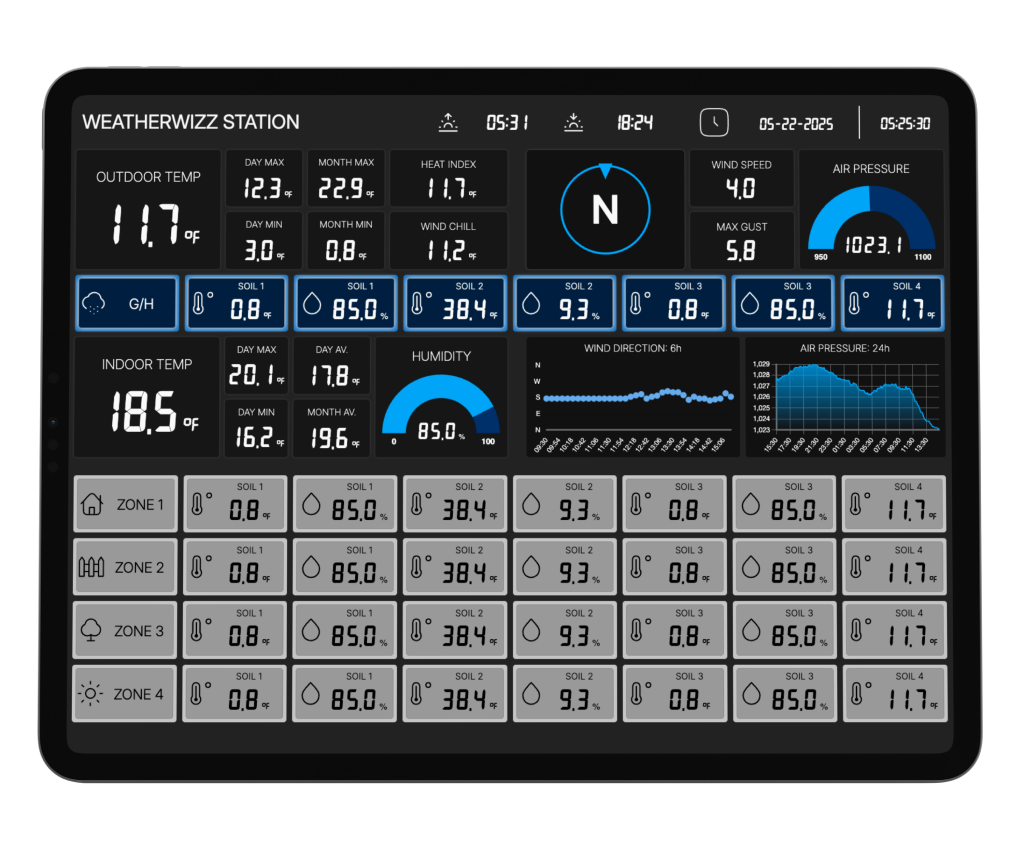Open the Indoor Temp panel
This screenshot has width=1024, height=853.
click(148, 396)
